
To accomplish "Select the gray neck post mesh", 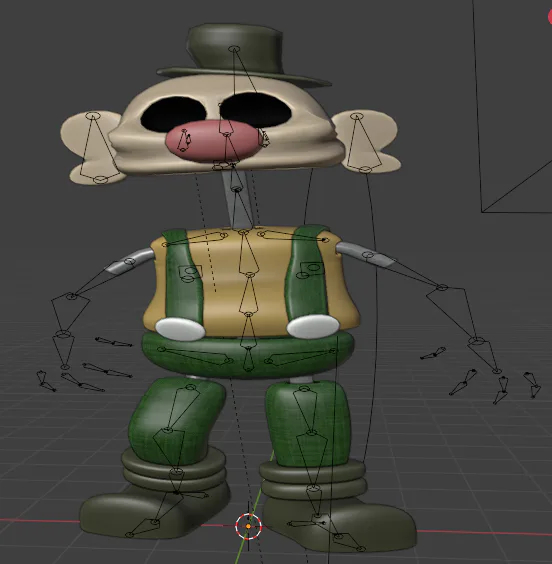I will (237, 200).
